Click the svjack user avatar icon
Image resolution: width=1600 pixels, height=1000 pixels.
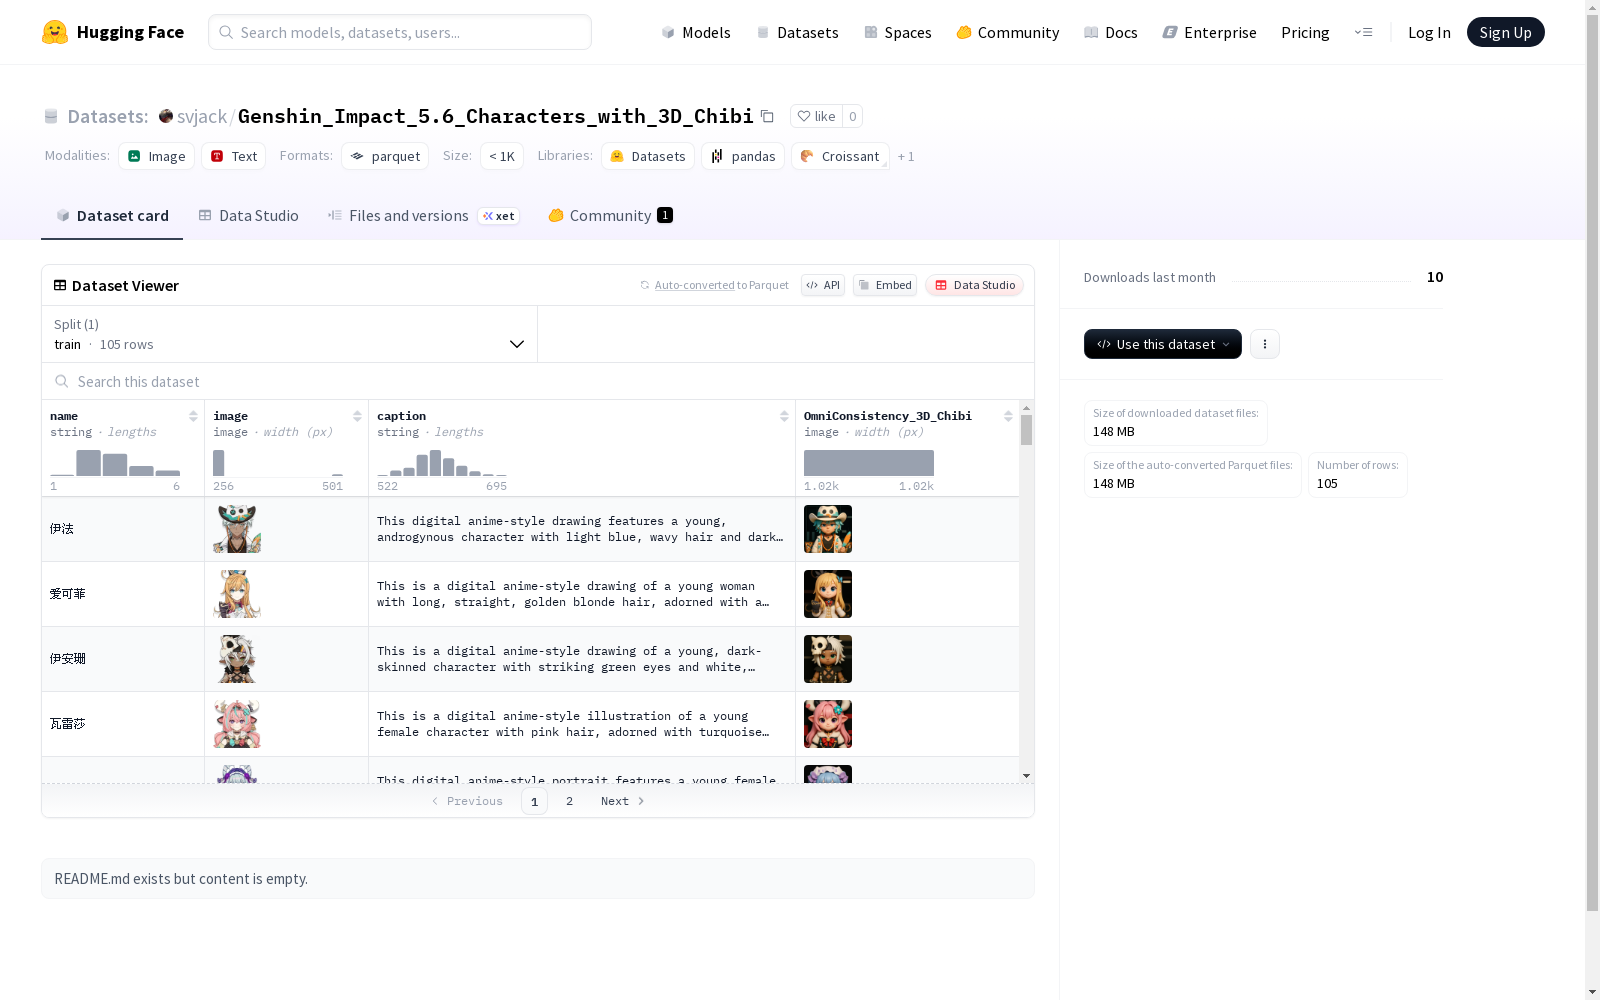coord(166,116)
